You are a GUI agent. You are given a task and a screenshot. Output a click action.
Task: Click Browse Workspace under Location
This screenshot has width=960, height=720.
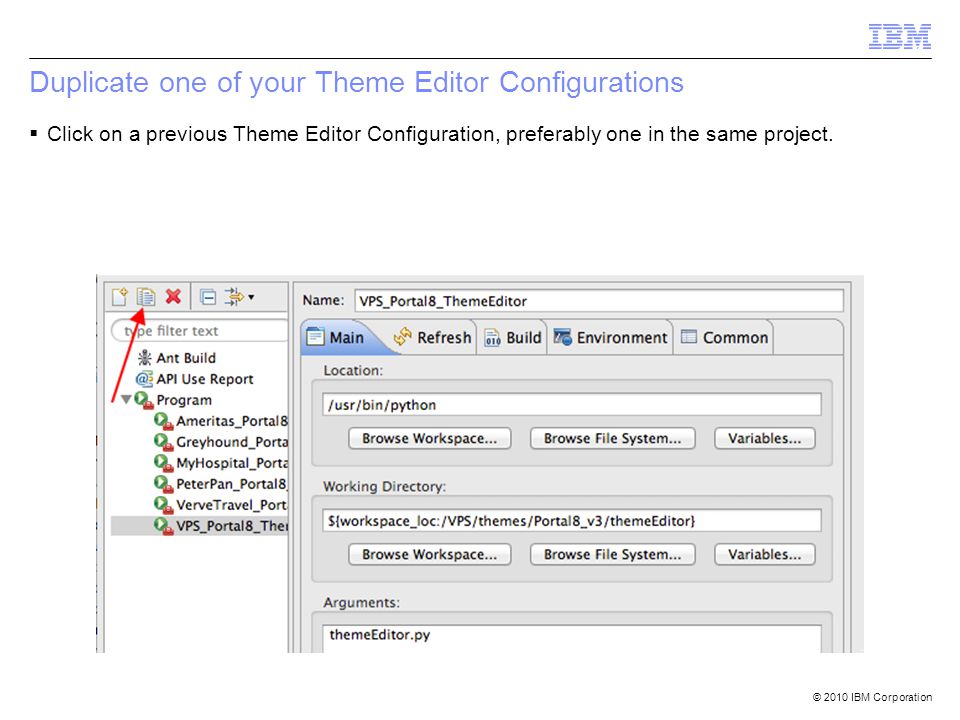tap(430, 438)
